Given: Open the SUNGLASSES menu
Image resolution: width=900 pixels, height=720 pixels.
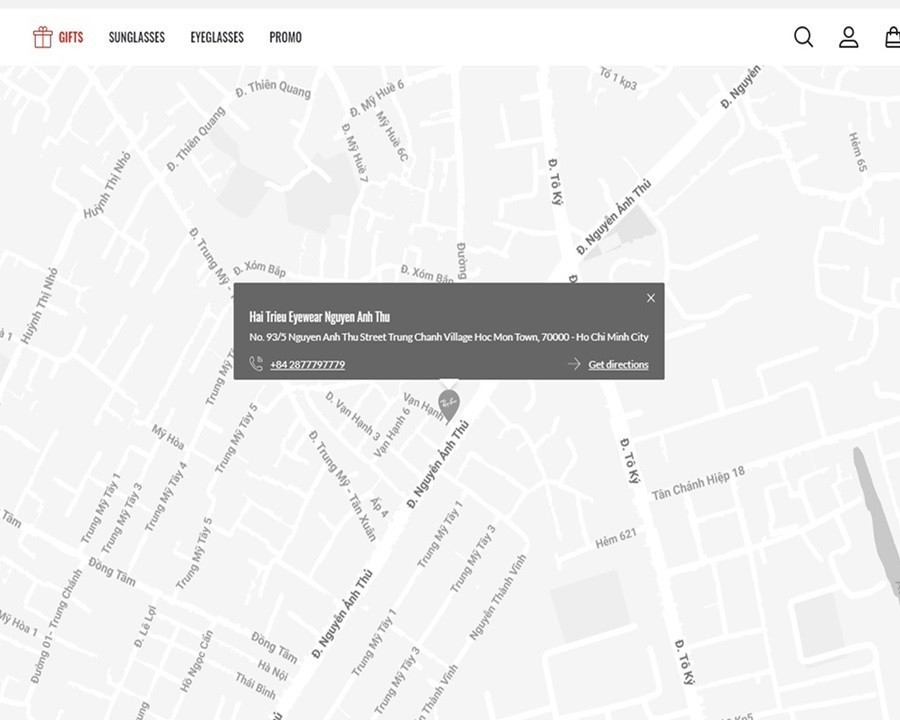Looking at the screenshot, I should point(137,37).
